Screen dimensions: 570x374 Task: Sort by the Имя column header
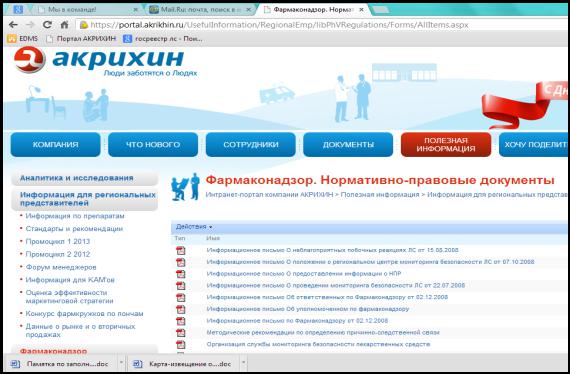[x=213, y=238]
